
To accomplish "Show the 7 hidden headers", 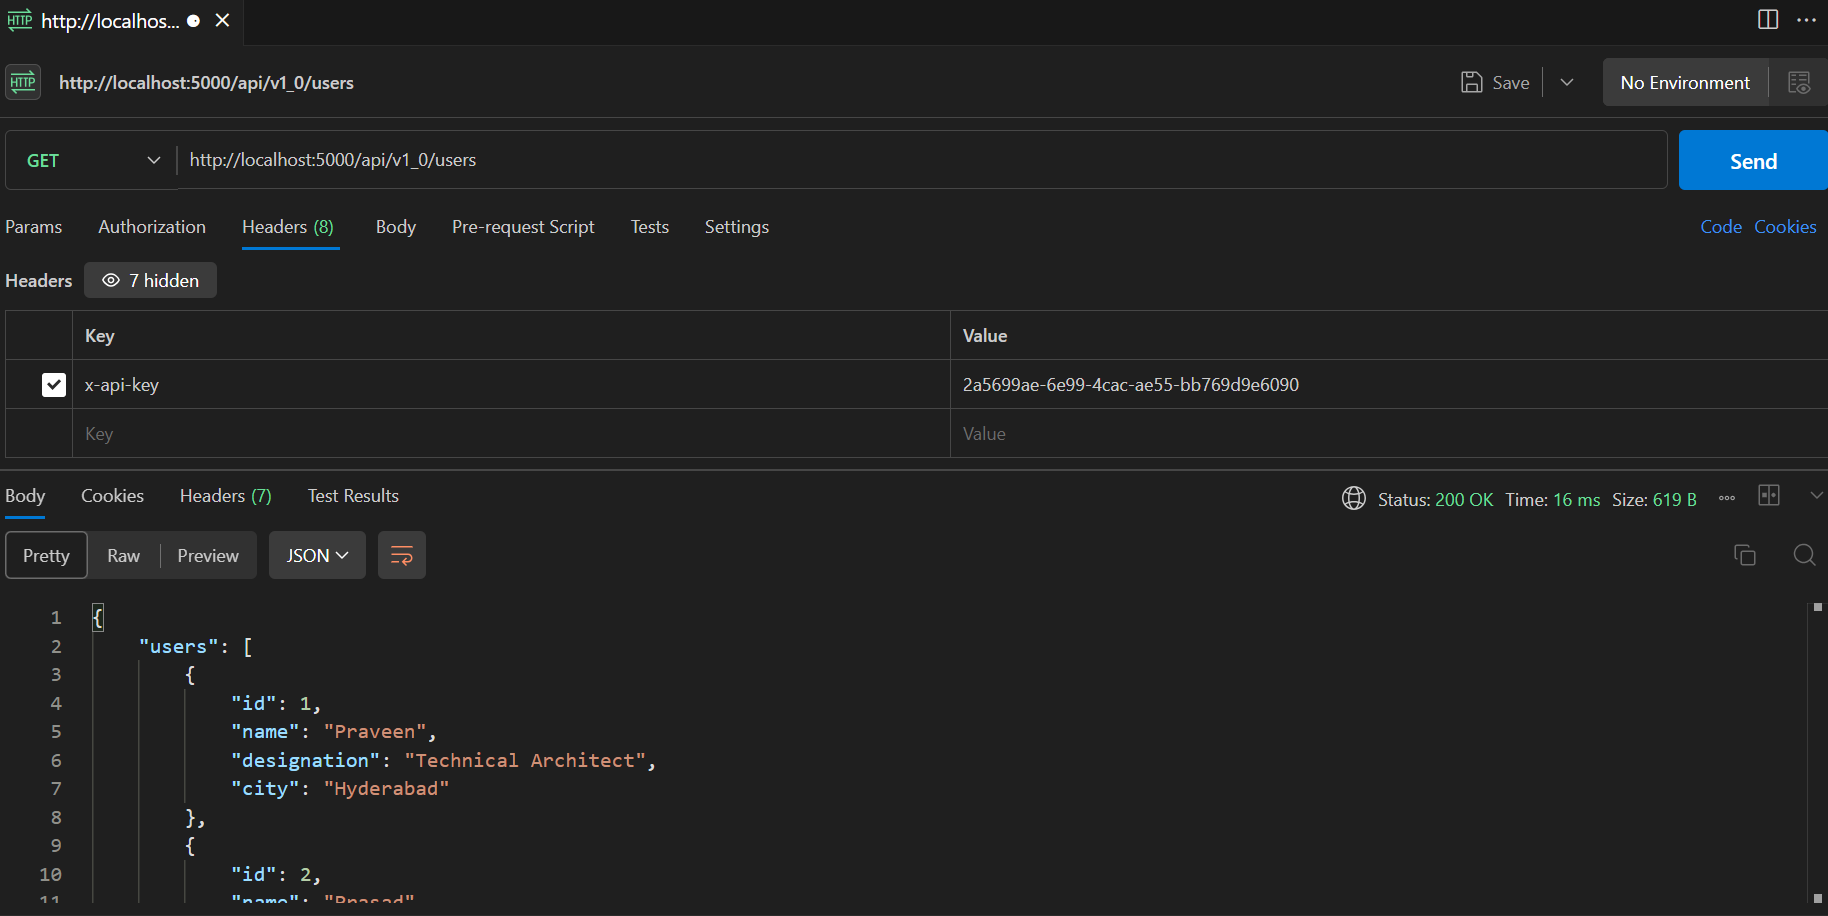I will [x=150, y=281].
